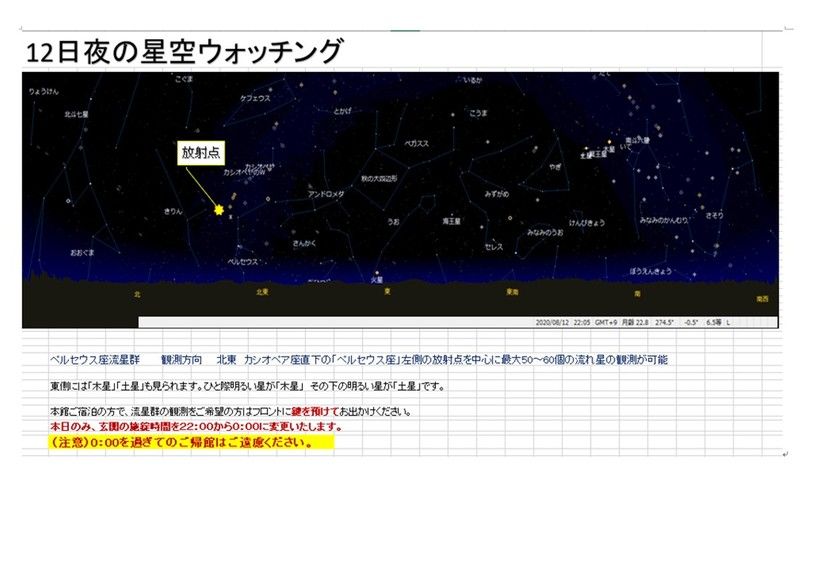Screen dimensions: 815x576
Task: Click the ケフェウス constellation label
Action: click(x=255, y=98)
